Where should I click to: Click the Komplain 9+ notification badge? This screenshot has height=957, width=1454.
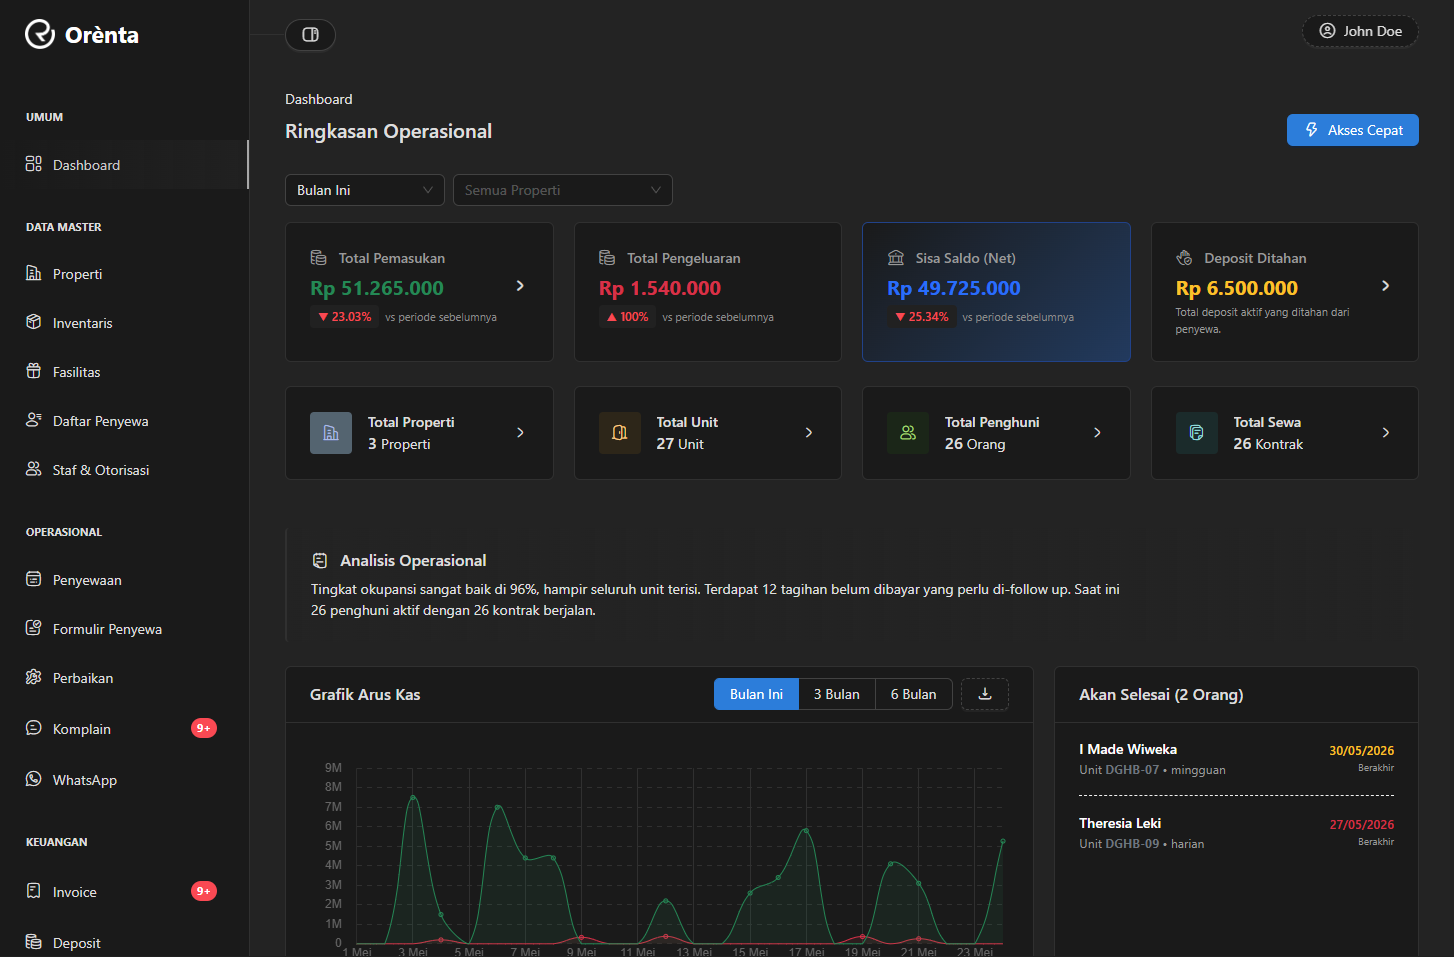[x=204, y=728]
